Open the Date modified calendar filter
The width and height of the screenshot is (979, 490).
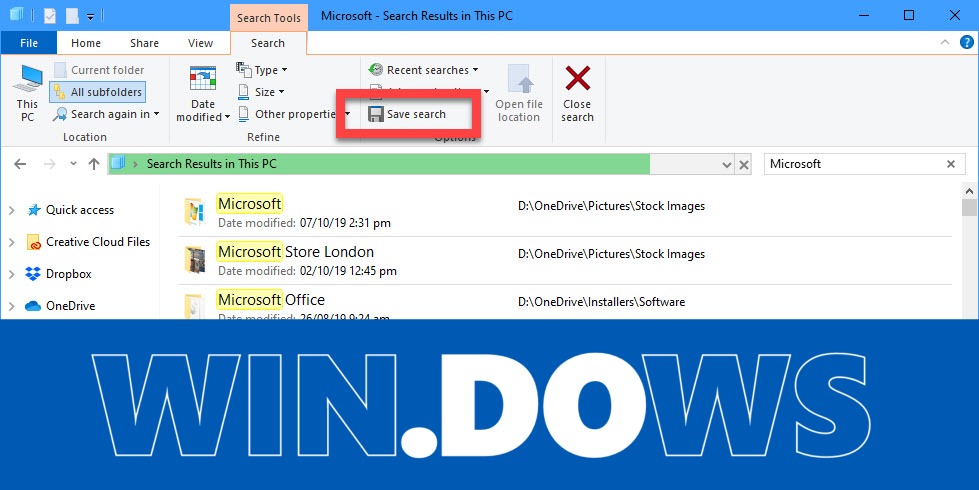203,93
